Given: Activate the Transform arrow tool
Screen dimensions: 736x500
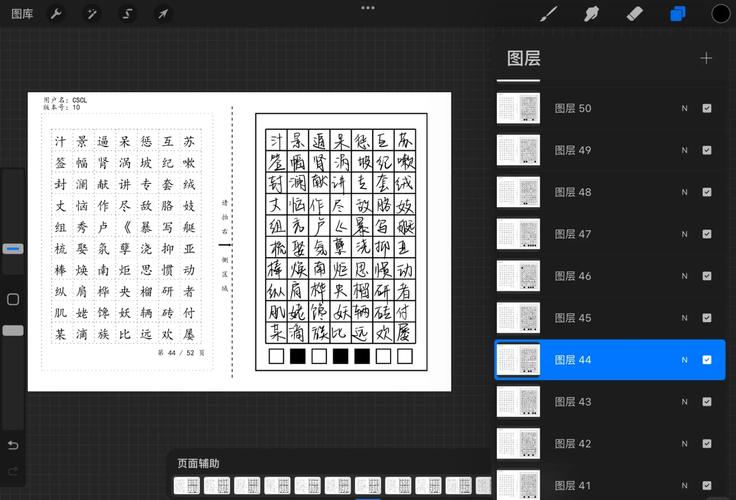Looking at the screenshot, I should [x=162, y=14].
